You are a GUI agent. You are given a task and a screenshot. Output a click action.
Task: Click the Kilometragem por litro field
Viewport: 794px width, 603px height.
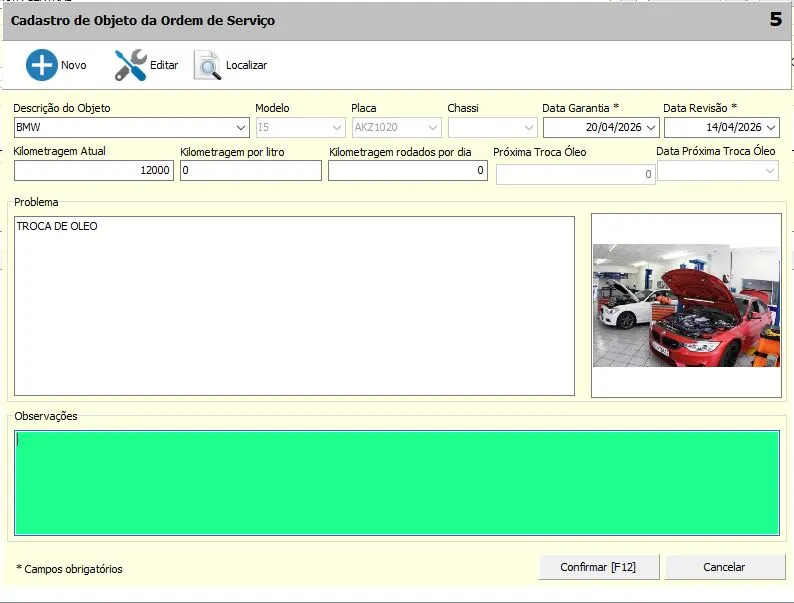[251, 170]
